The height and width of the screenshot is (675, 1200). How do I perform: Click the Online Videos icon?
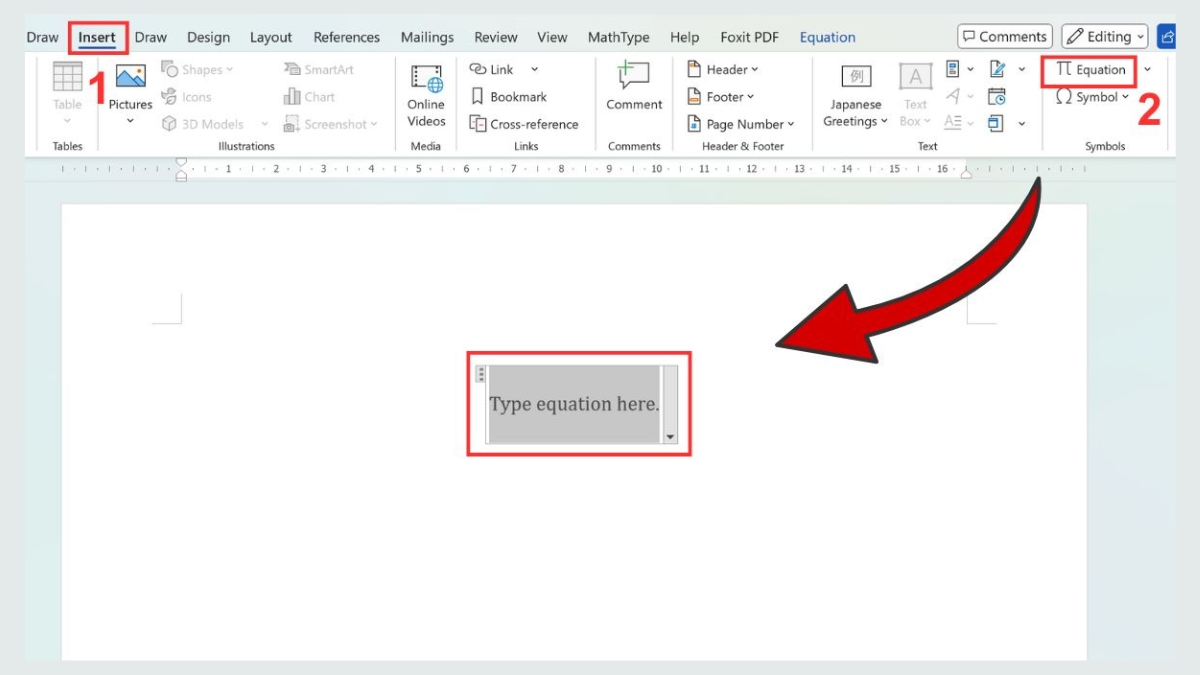[426, 79]
